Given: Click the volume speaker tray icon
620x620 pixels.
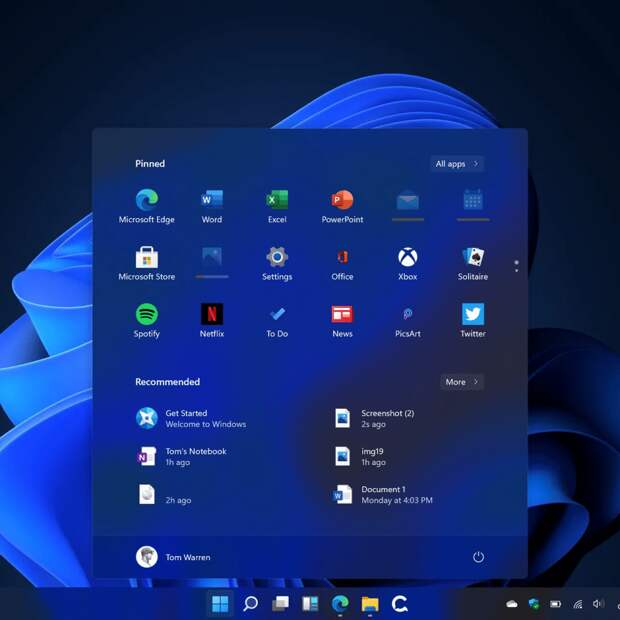Looking at the screenshot, I should 597,603.
